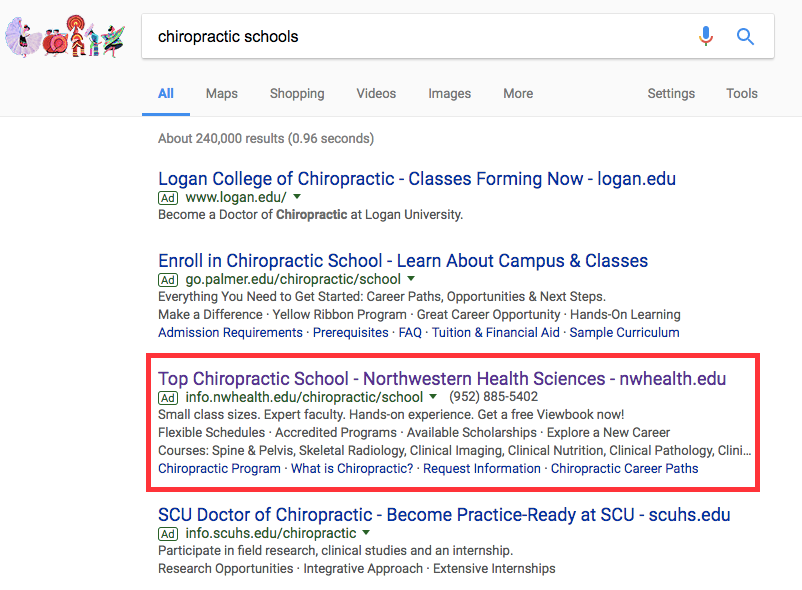
Task: Open the Tuition & Financial Aid link
Action: point(496,333)
